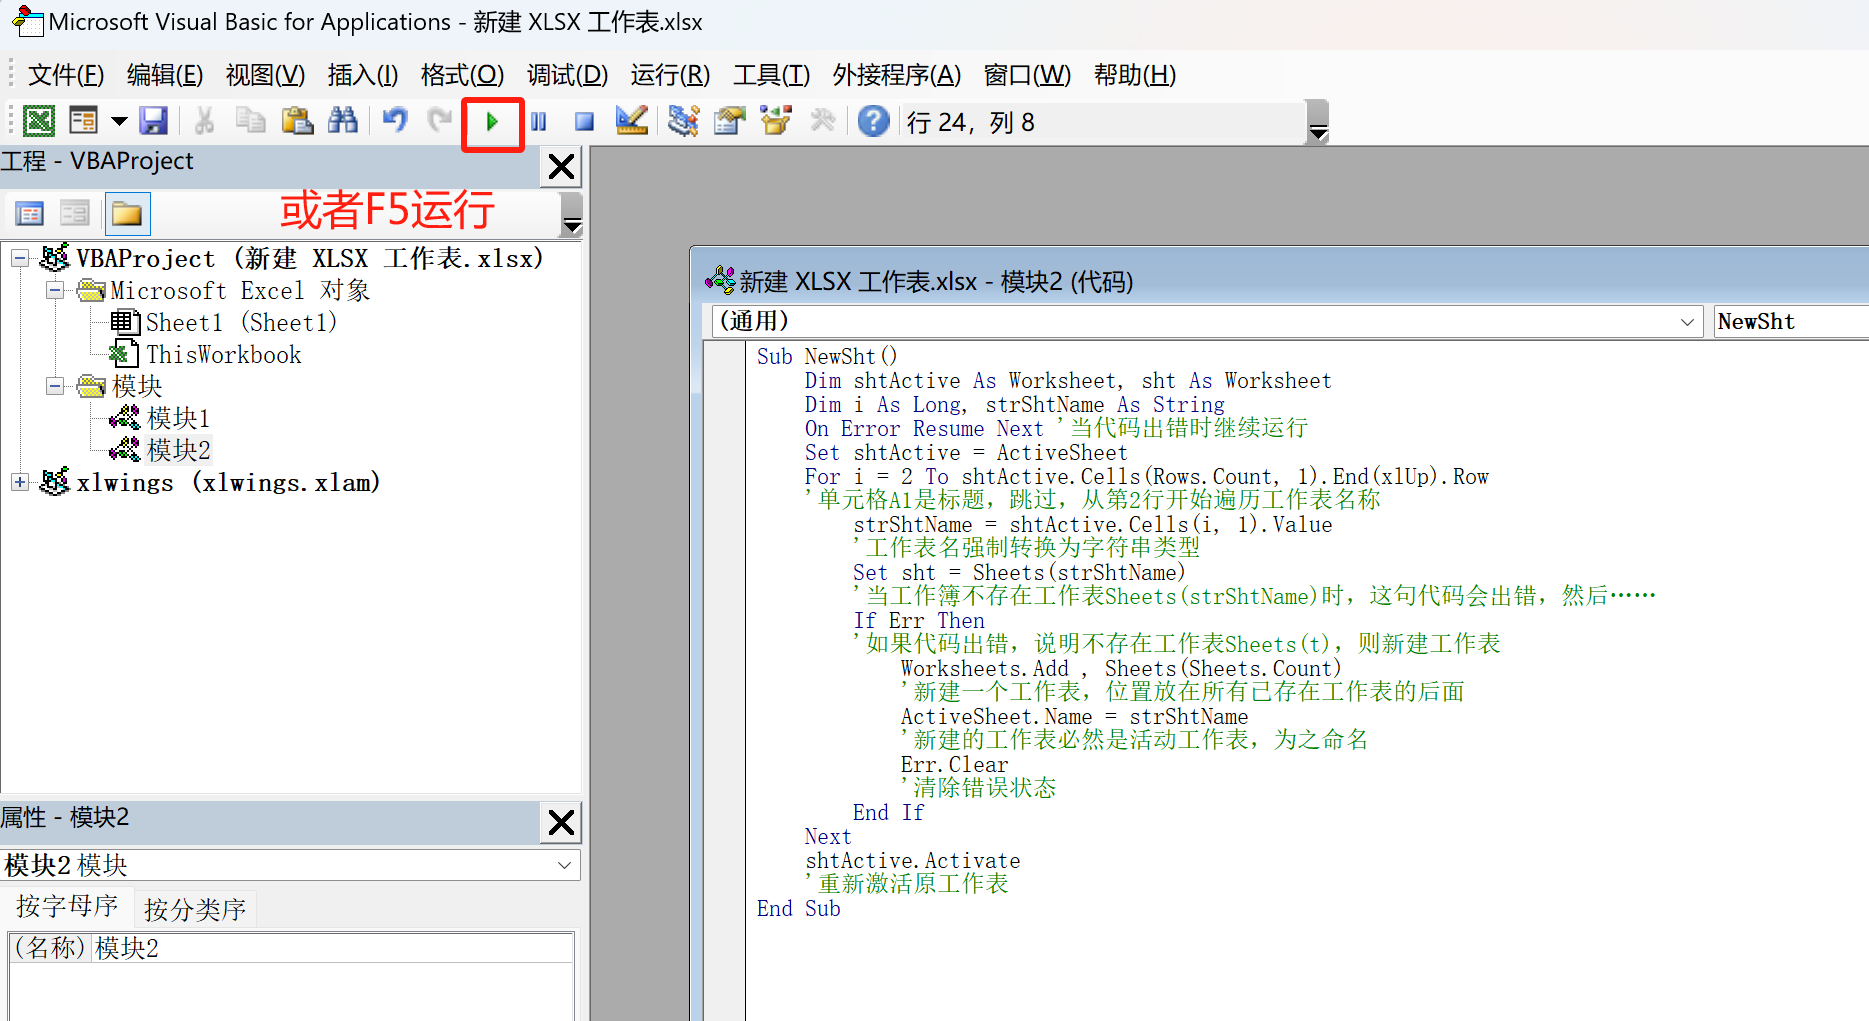The height and width of the screenshot is (1021, 1869).
Task: Click the Cut scissors icon
Action: coord(204,122)
